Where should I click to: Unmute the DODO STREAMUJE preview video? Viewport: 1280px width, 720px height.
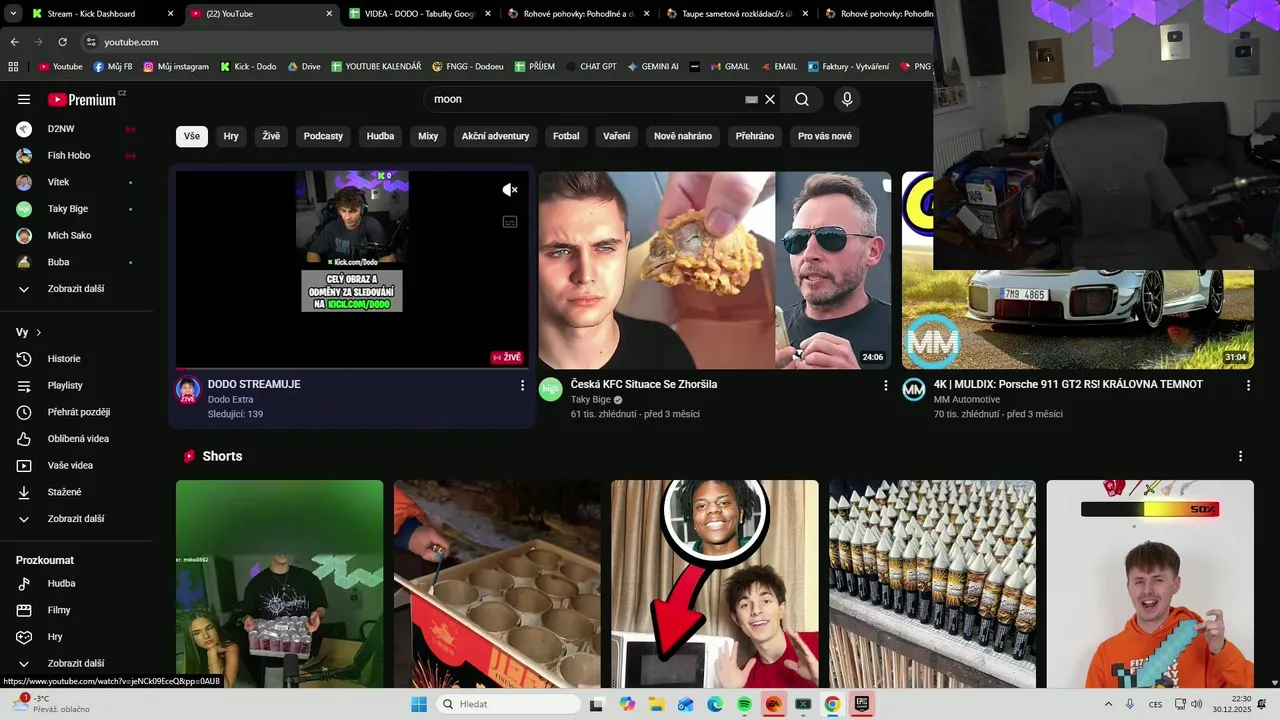tap(510, 190)
